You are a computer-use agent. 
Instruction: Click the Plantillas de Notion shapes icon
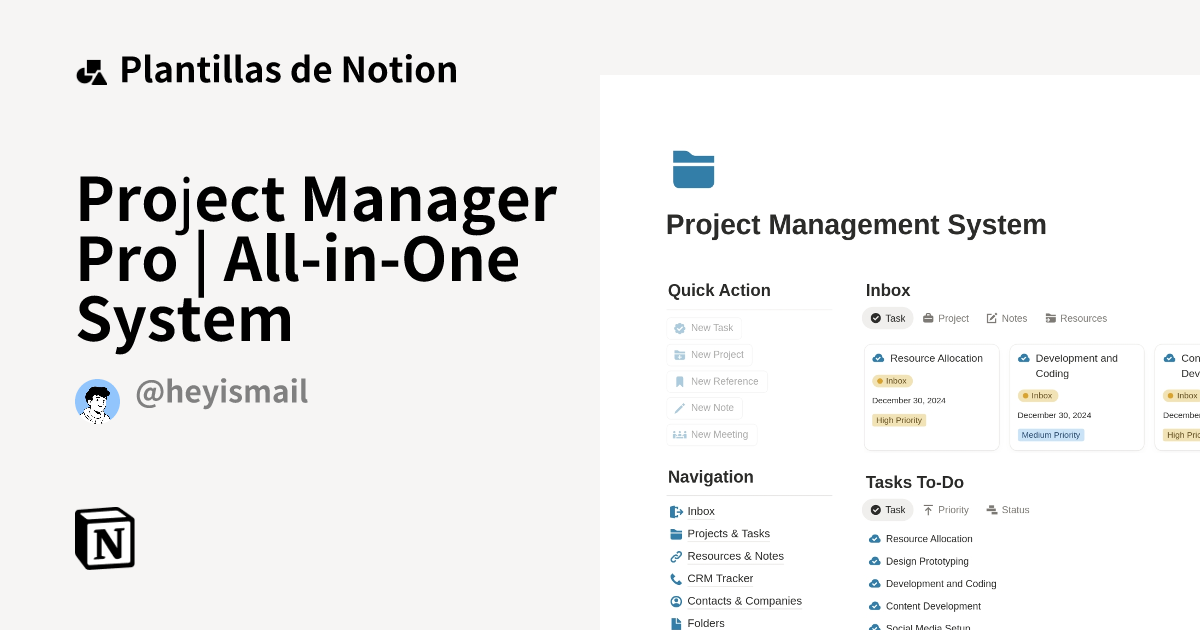[x=92, y=72]
